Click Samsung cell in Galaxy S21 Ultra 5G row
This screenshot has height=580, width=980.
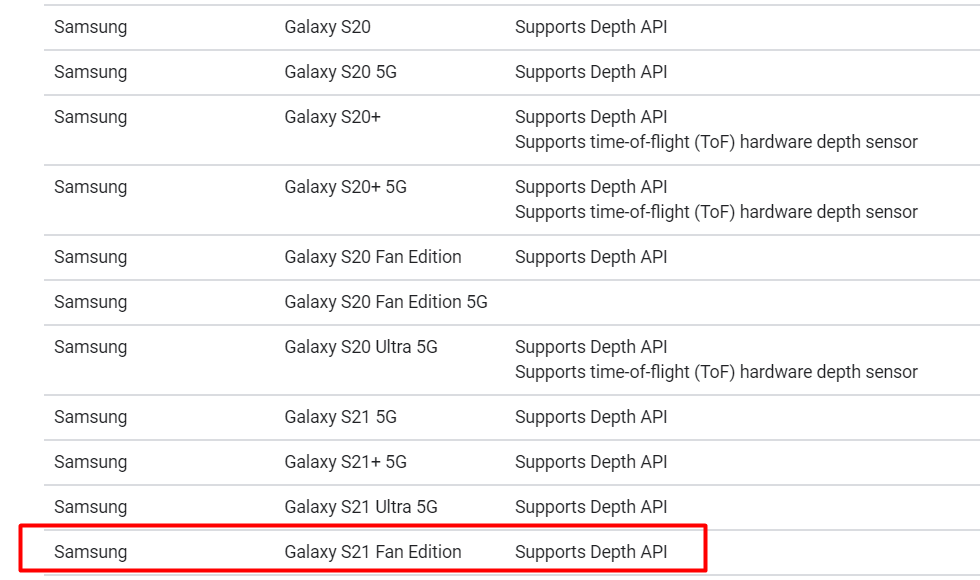pos(90,507)
